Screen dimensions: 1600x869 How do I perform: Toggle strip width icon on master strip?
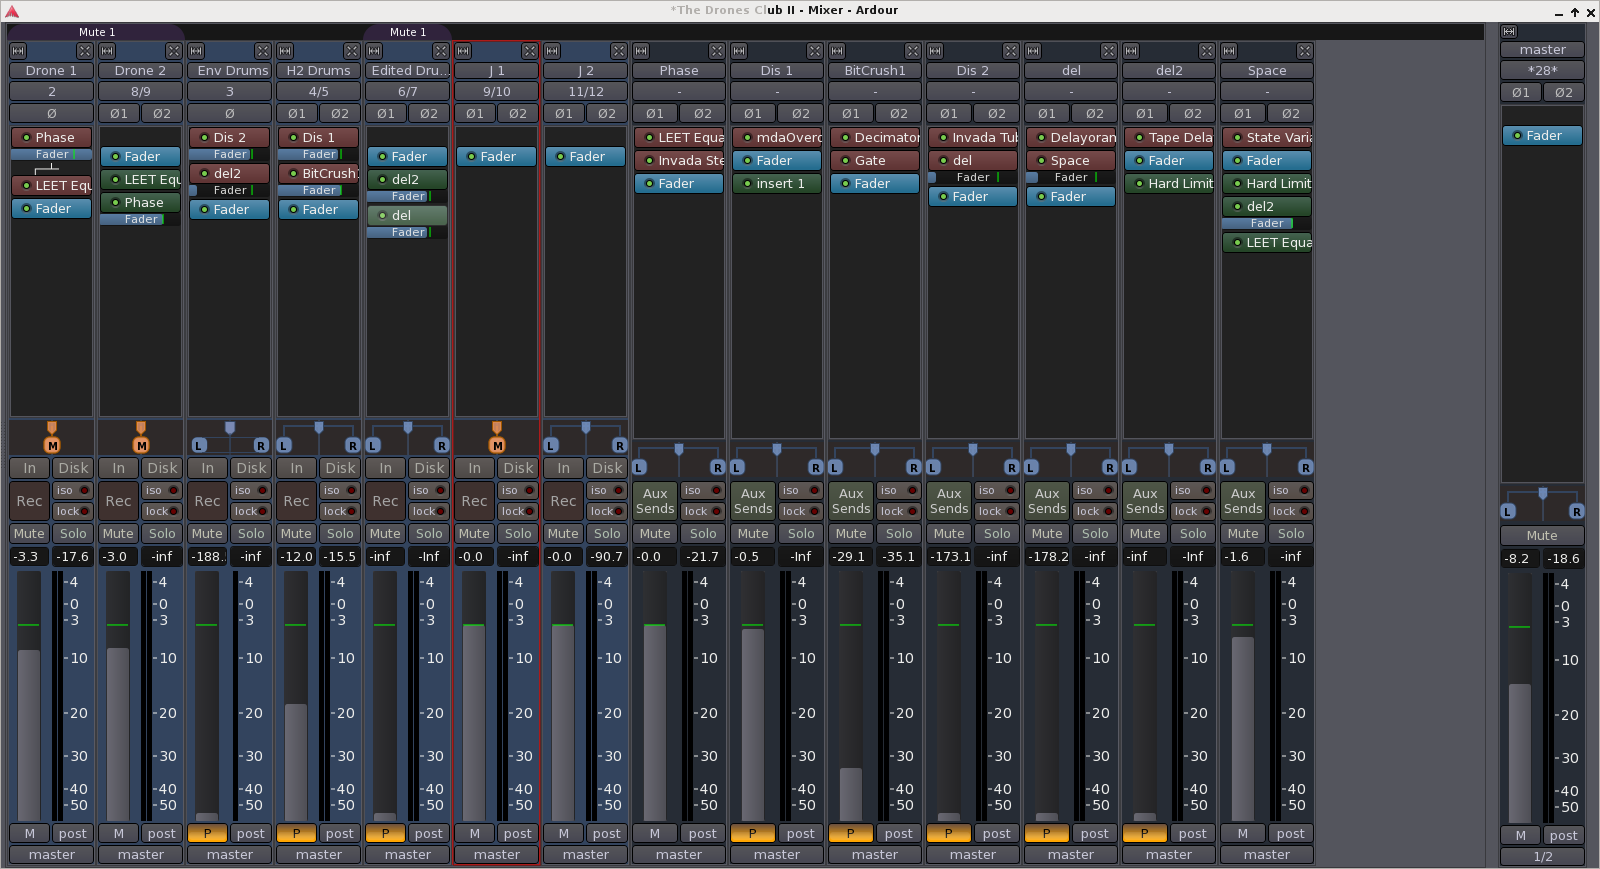tap(1509, 32)
